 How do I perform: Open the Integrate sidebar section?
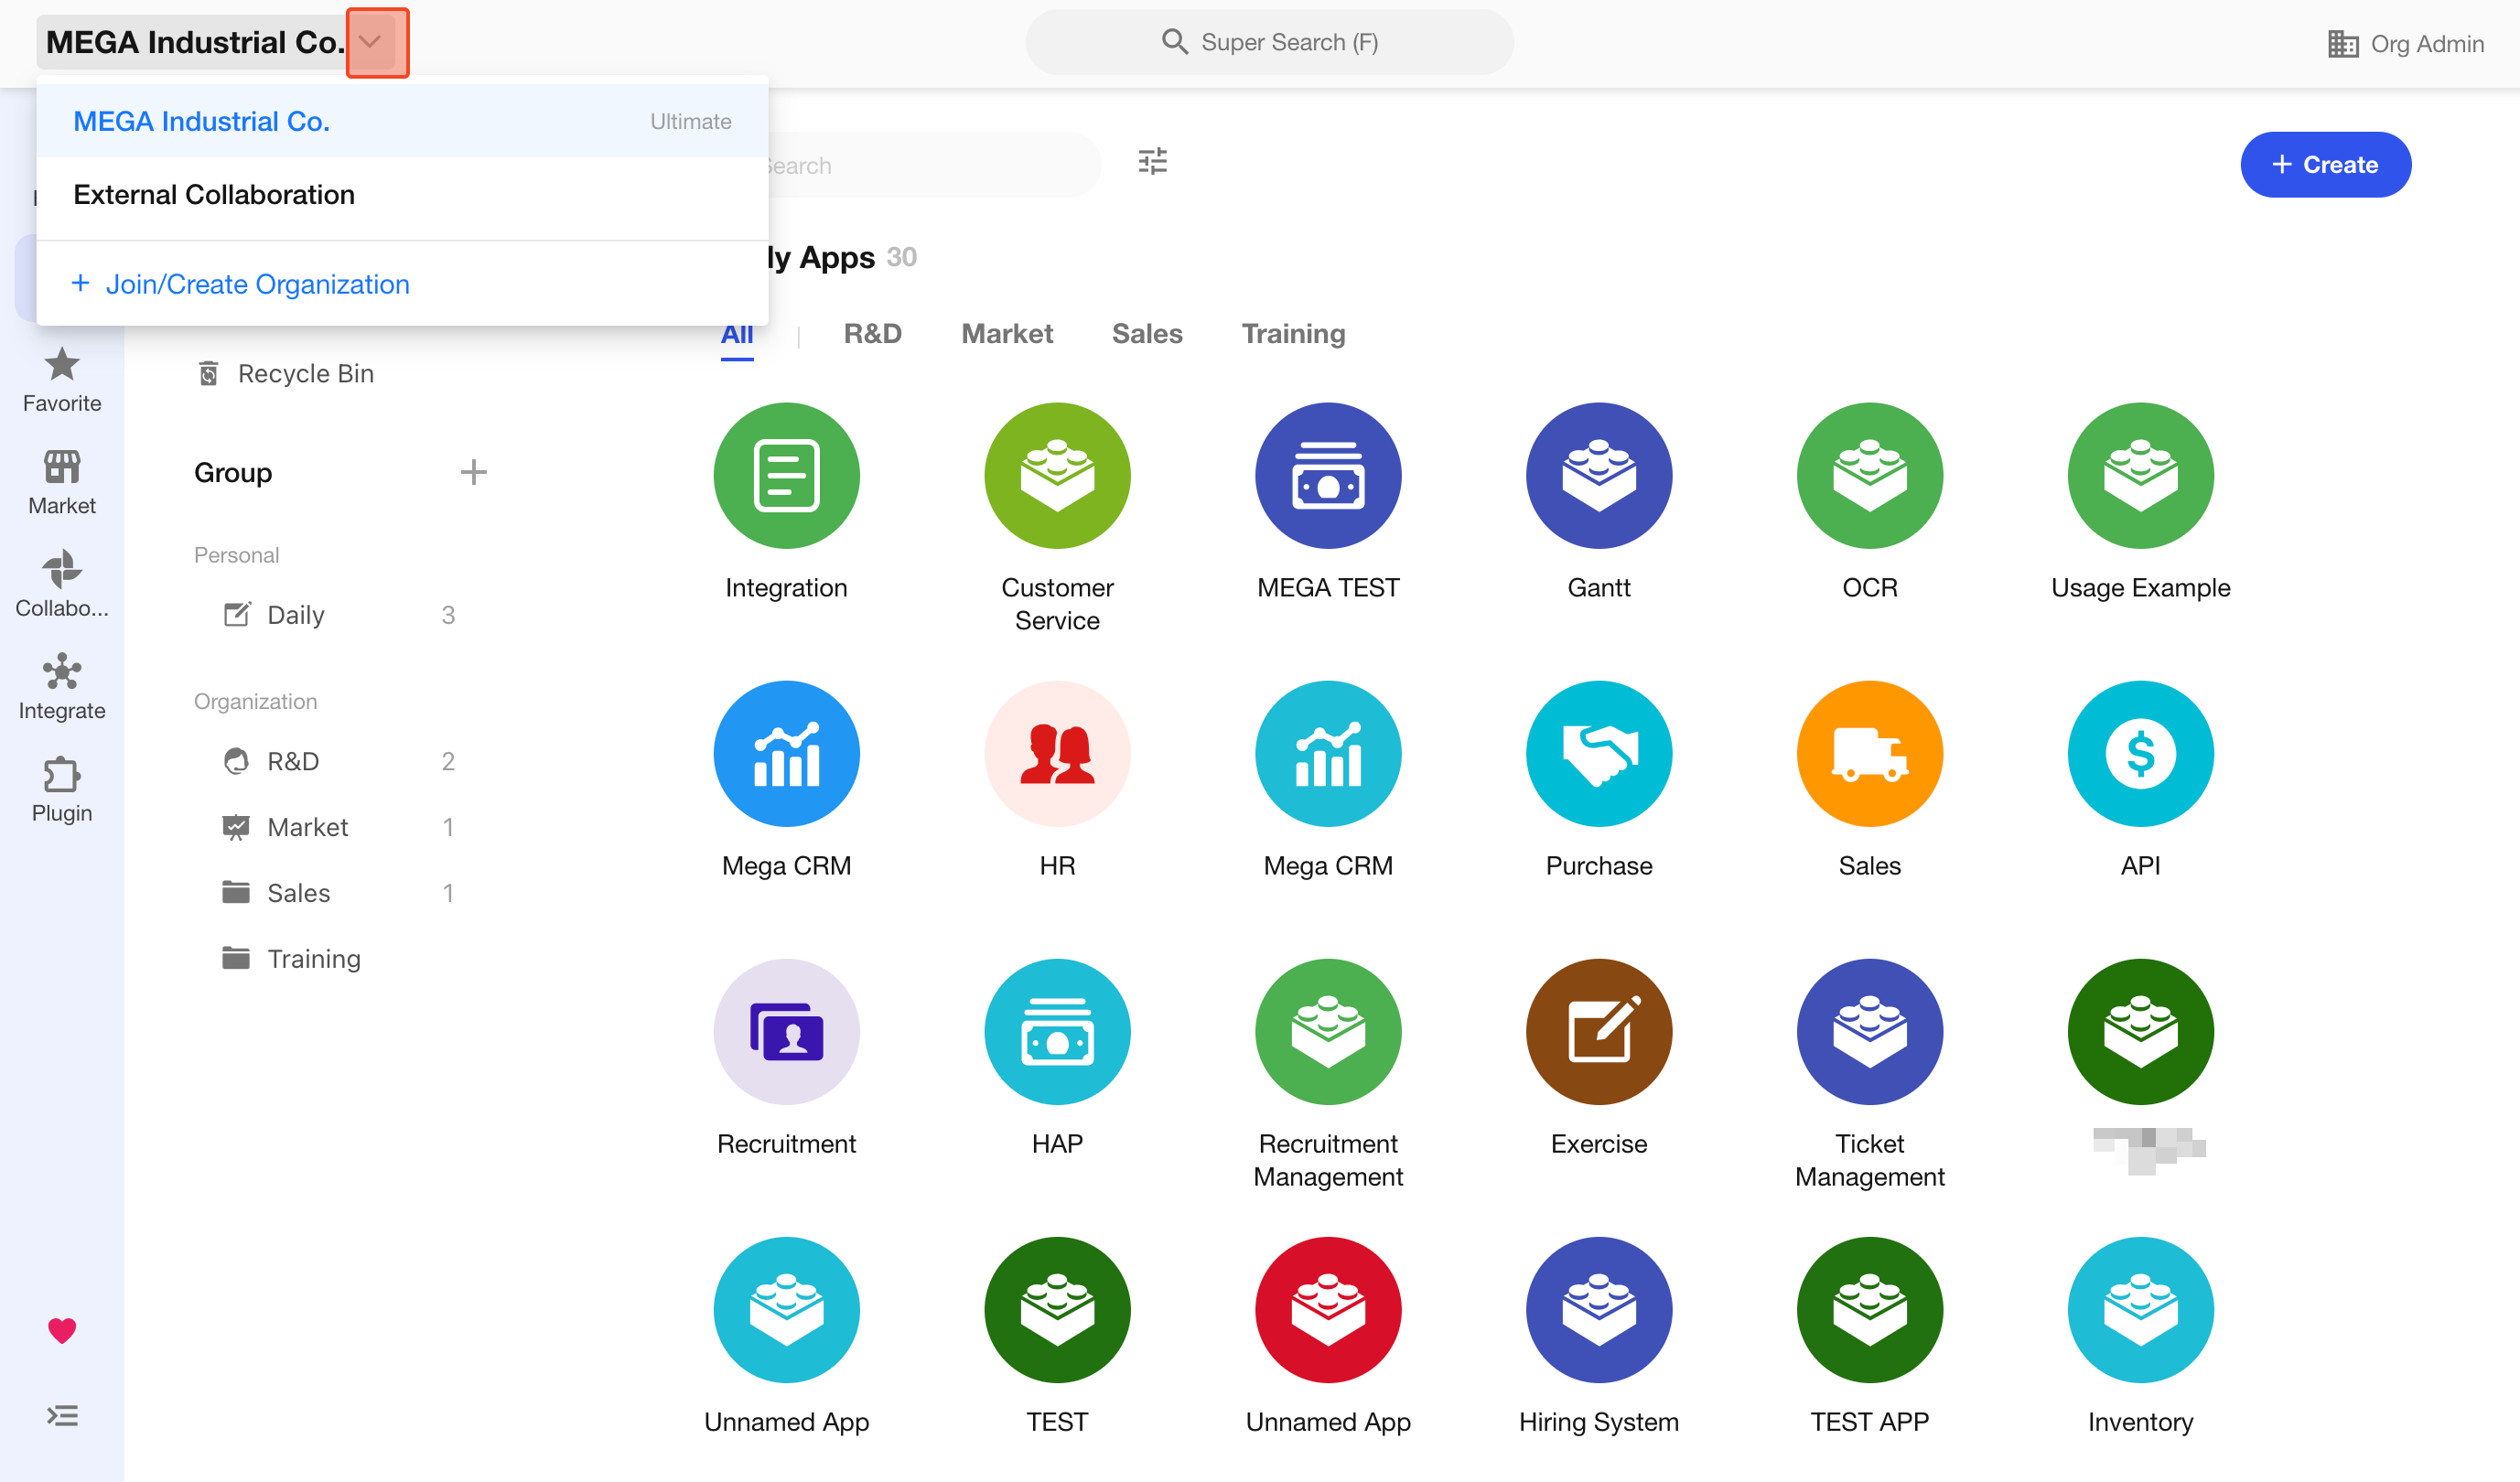[62, 687]
